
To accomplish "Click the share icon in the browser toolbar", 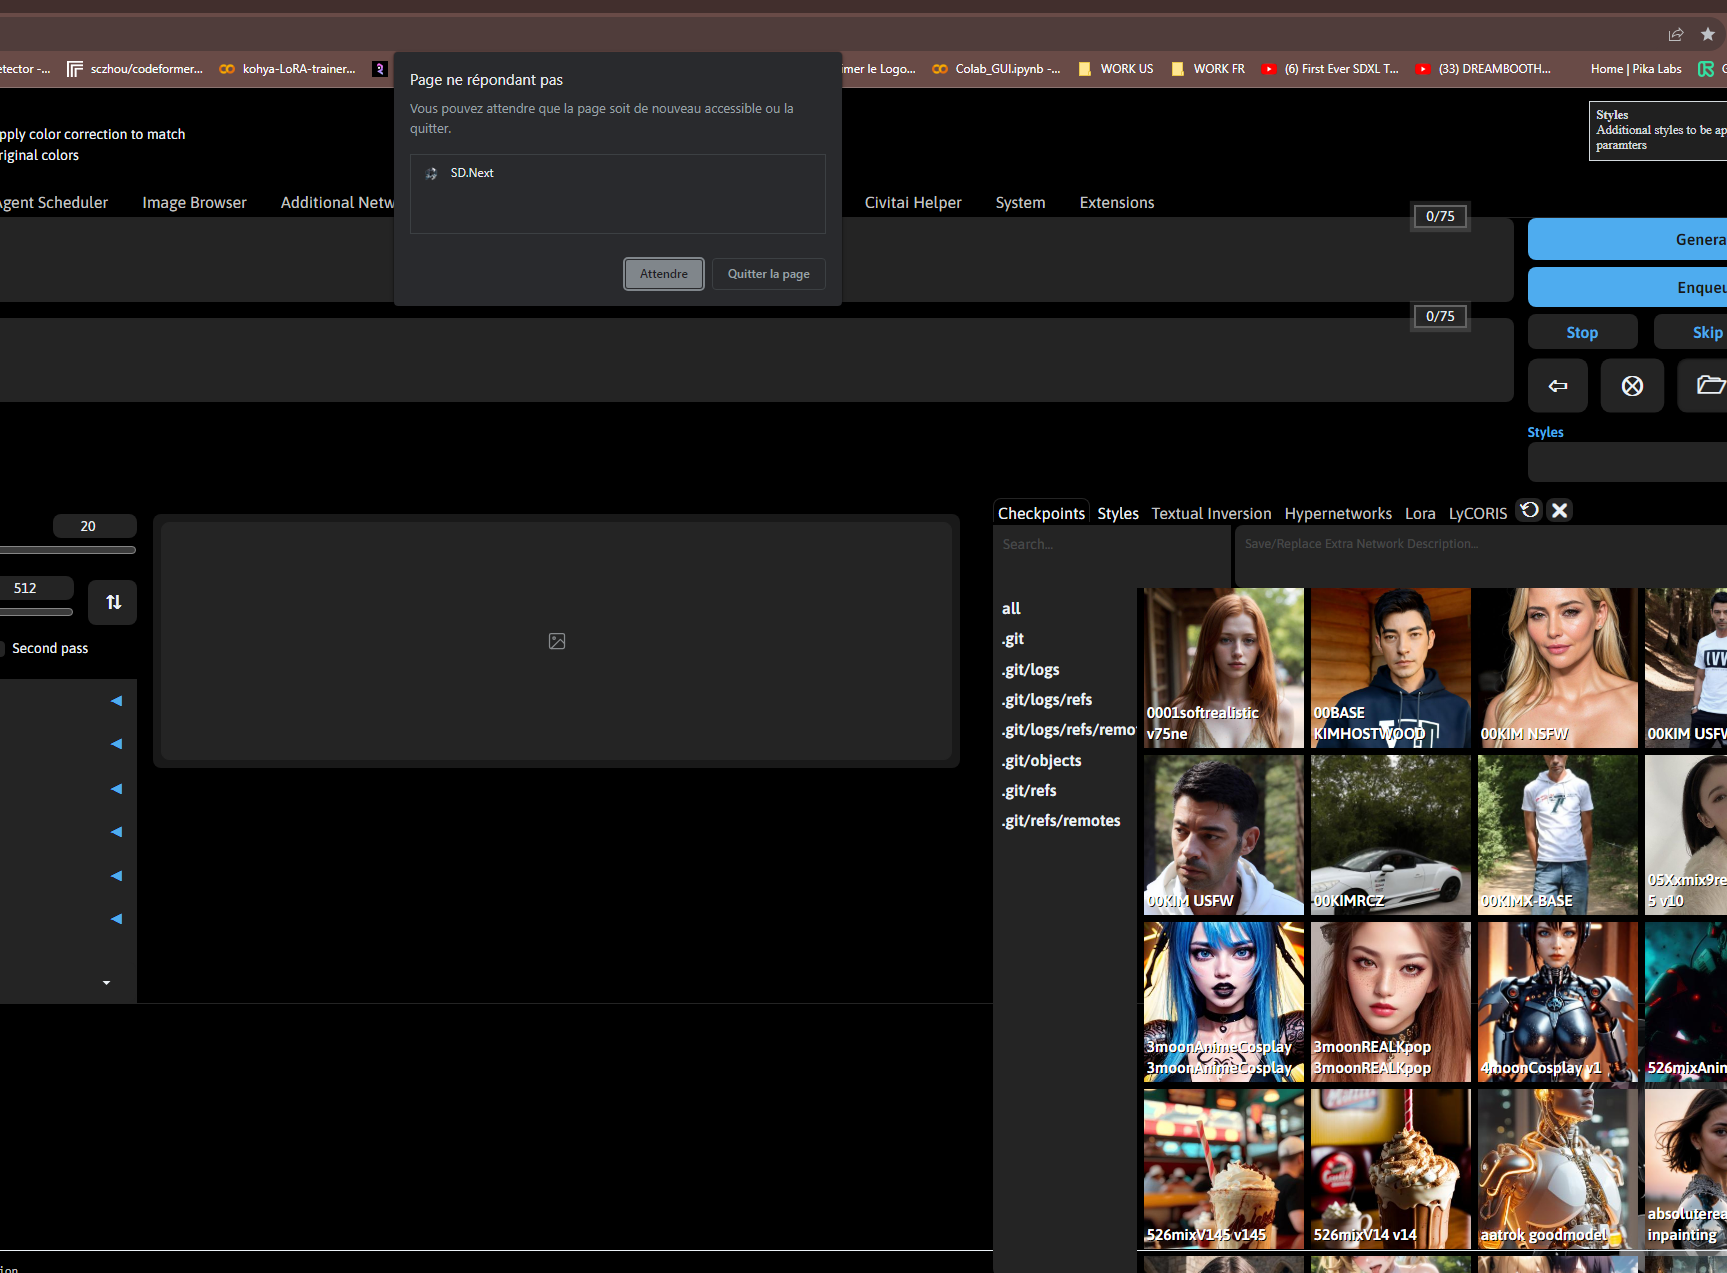I will (1676, 33).
